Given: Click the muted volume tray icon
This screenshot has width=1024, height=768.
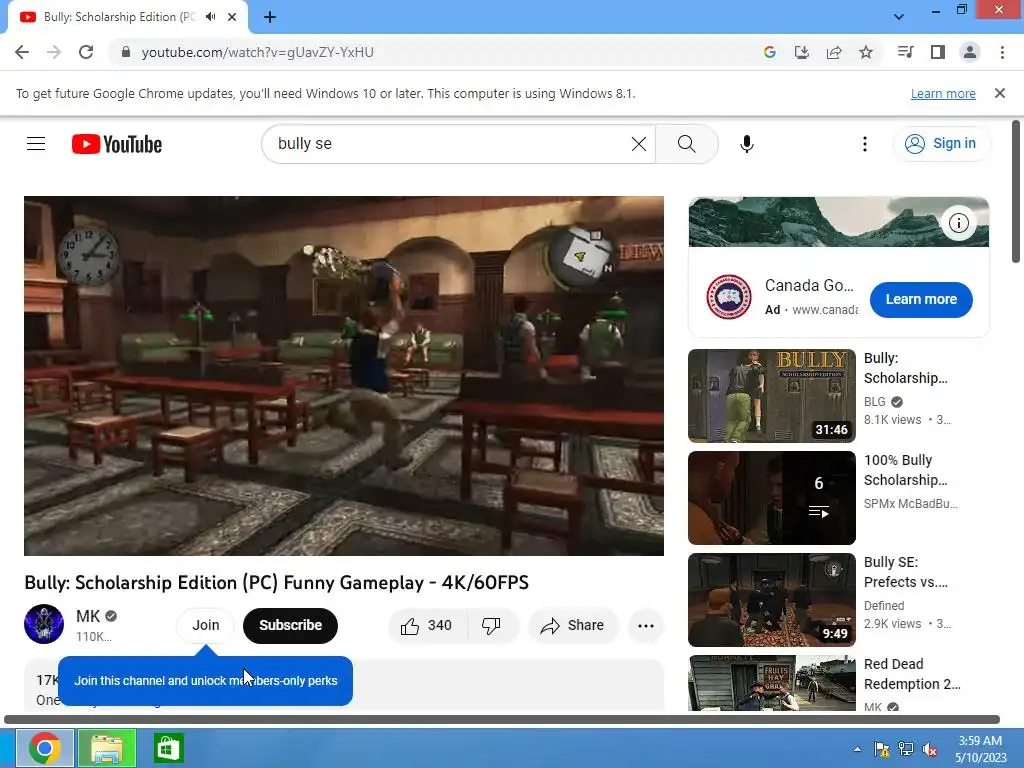Looking at the screenshot, I should [930, 749].
